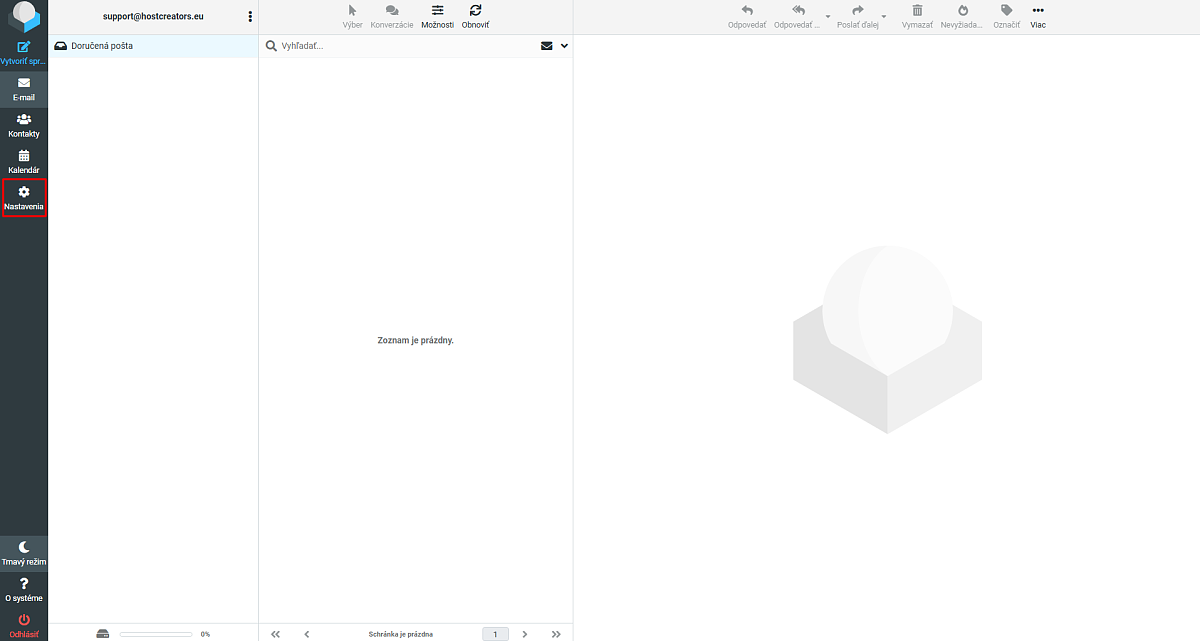
Task: Open the account three-dot menu
Action: [x=250, y=17]
